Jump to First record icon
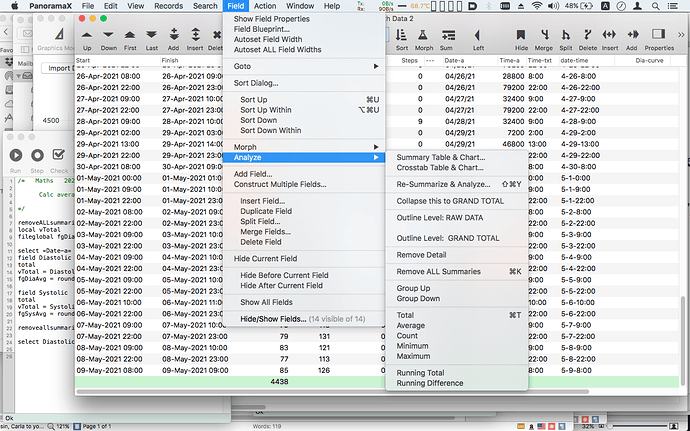690x431 pixels. click(x=130, y=35)
